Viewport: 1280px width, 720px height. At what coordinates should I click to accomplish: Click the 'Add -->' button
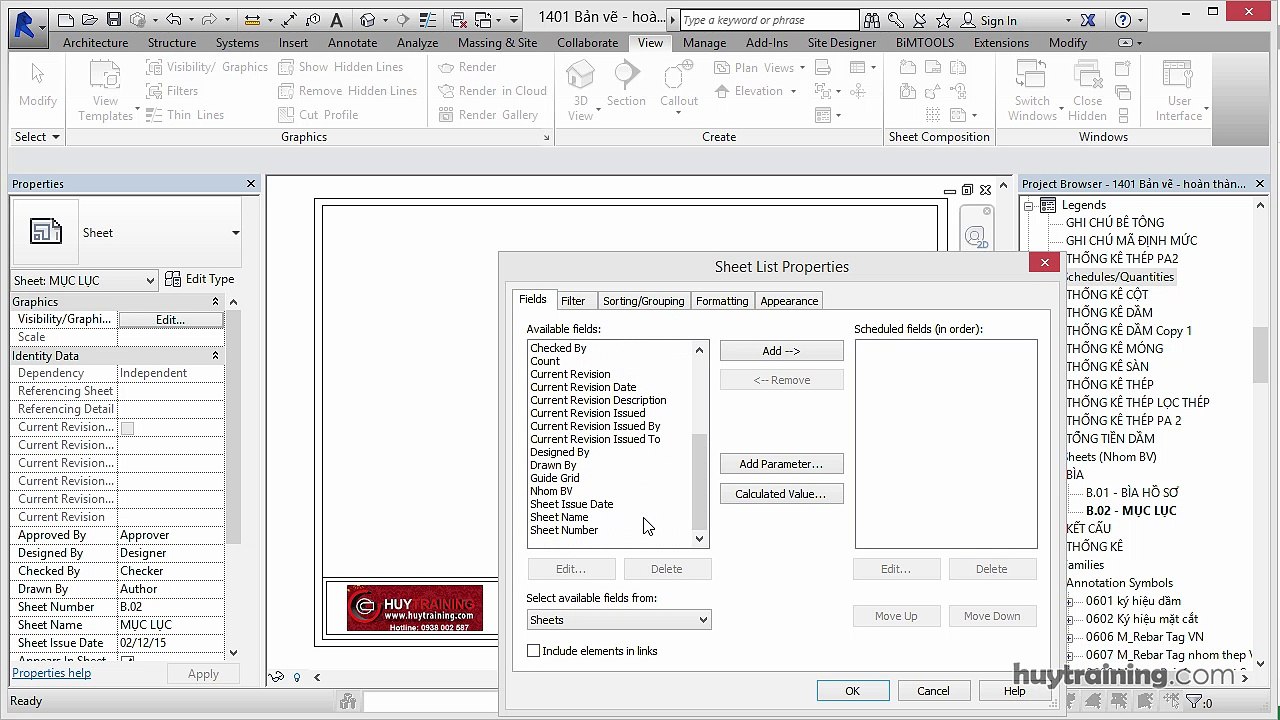click(x=782, y=351)
